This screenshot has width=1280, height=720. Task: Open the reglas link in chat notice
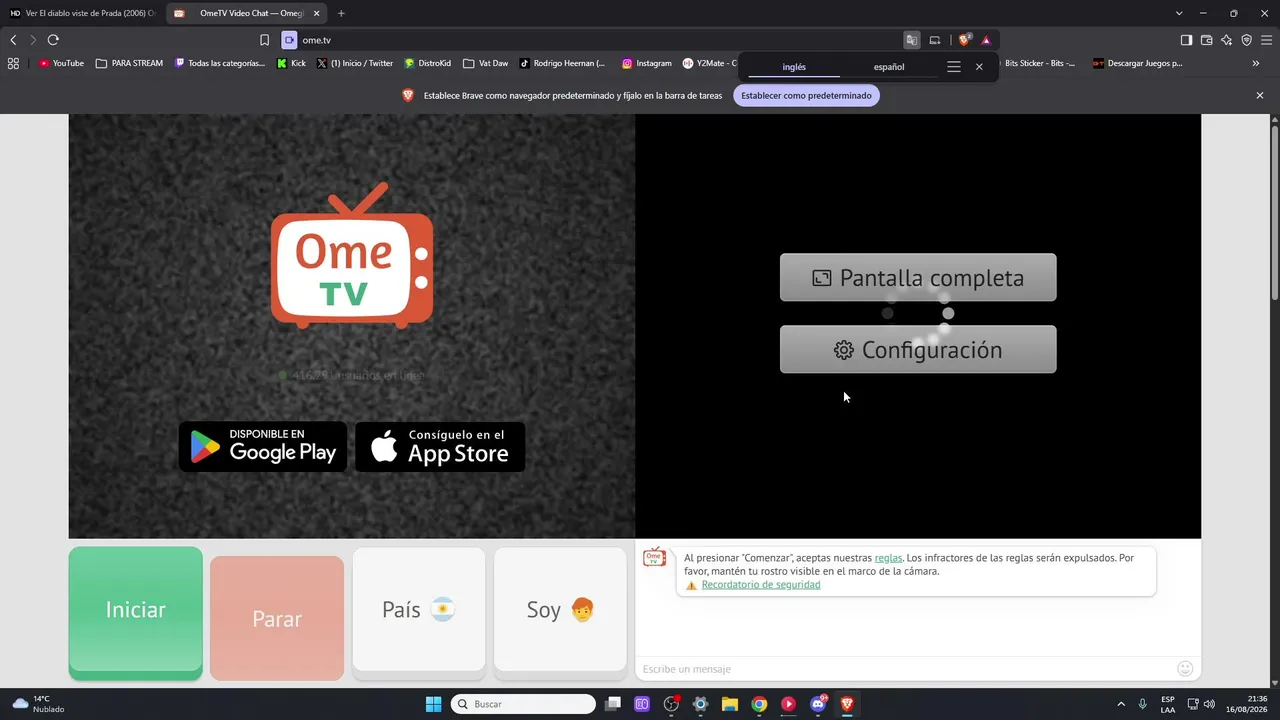click(x=888, y=558)
